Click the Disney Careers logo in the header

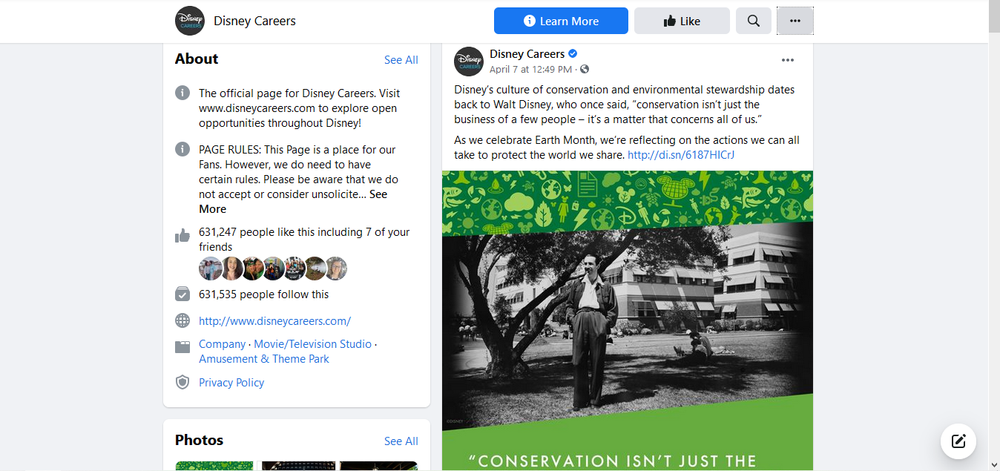(189, 21)
